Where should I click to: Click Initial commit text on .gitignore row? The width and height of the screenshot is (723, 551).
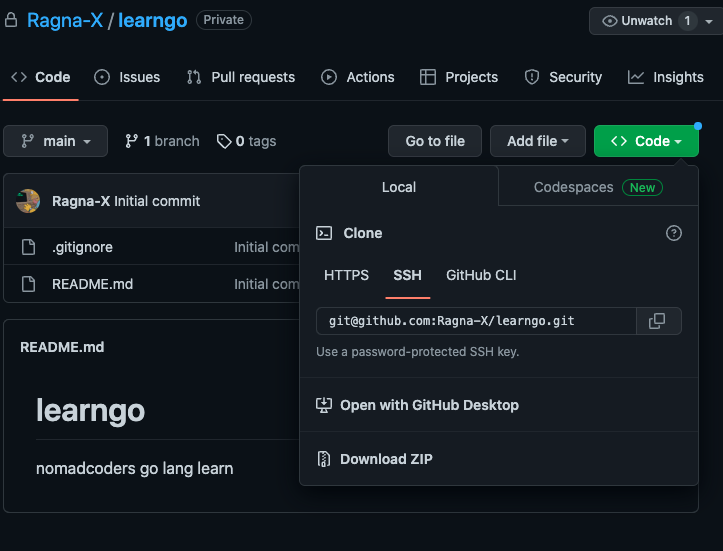pos(267,247)
